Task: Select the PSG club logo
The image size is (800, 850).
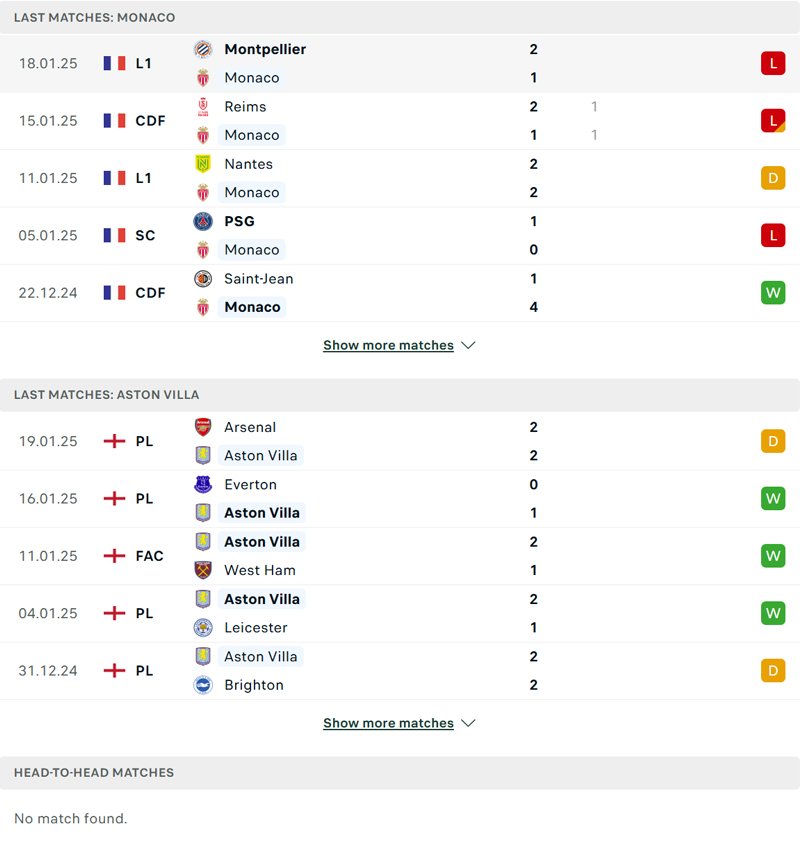Action: [204, 221]
